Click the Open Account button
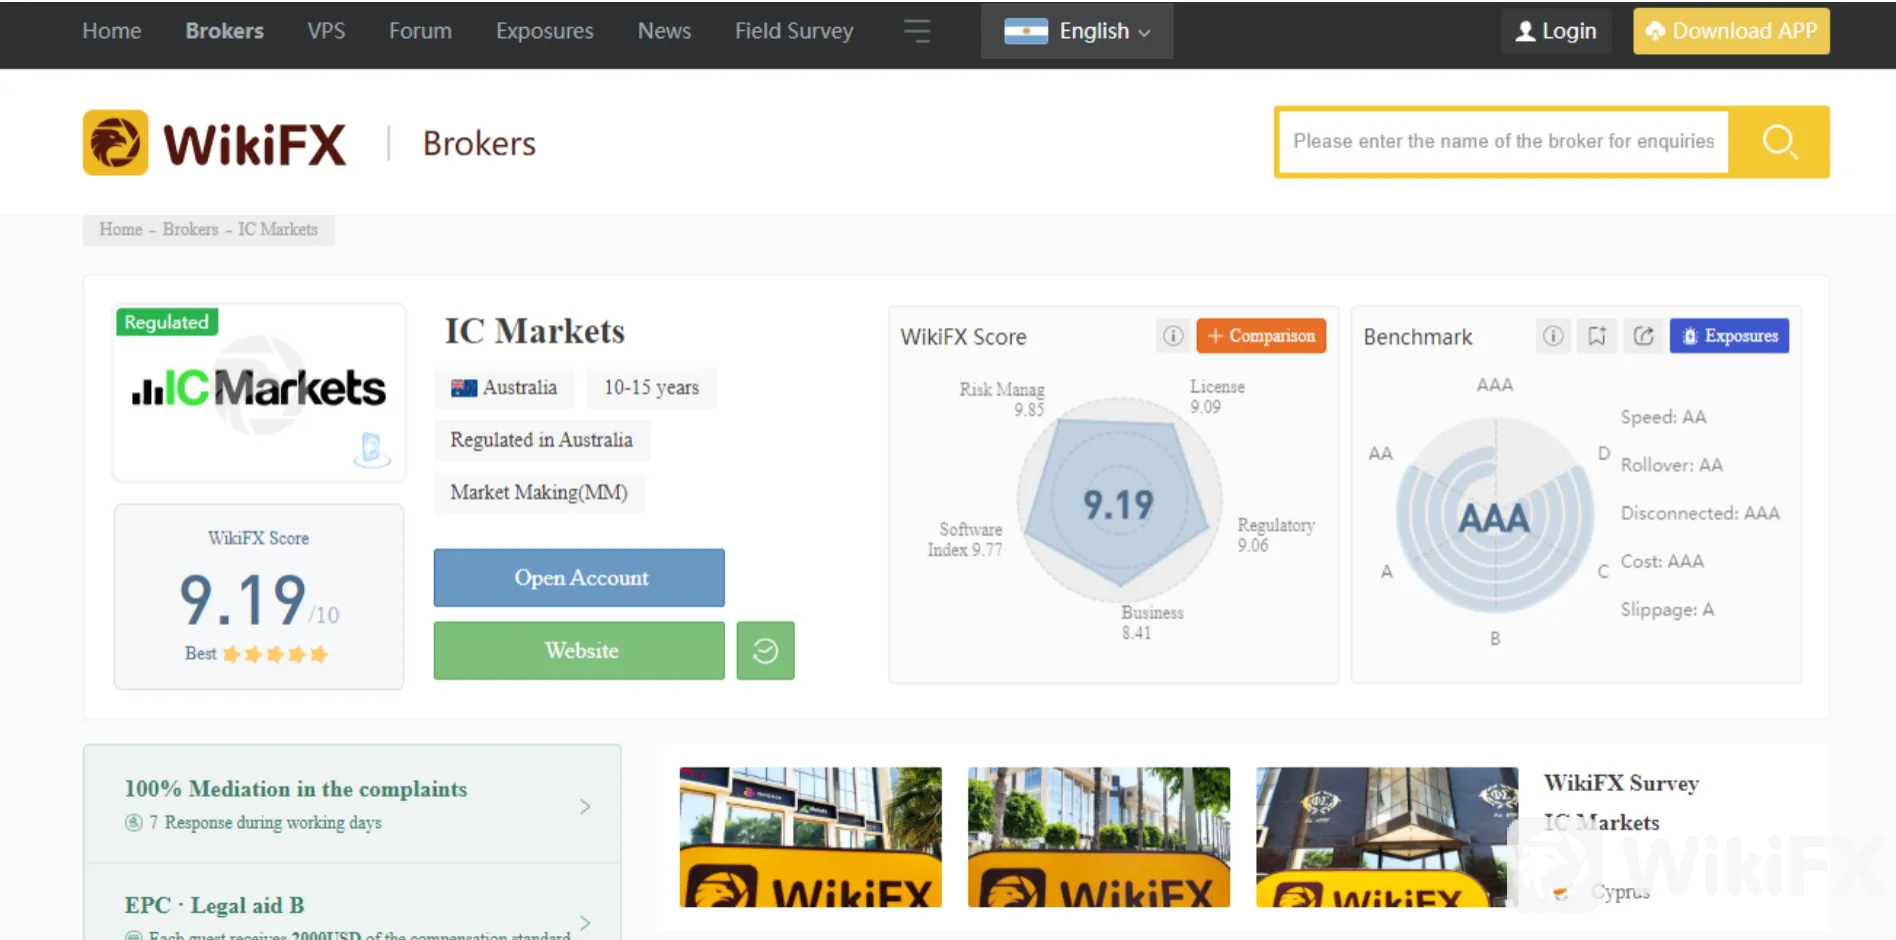 point(579,578)
